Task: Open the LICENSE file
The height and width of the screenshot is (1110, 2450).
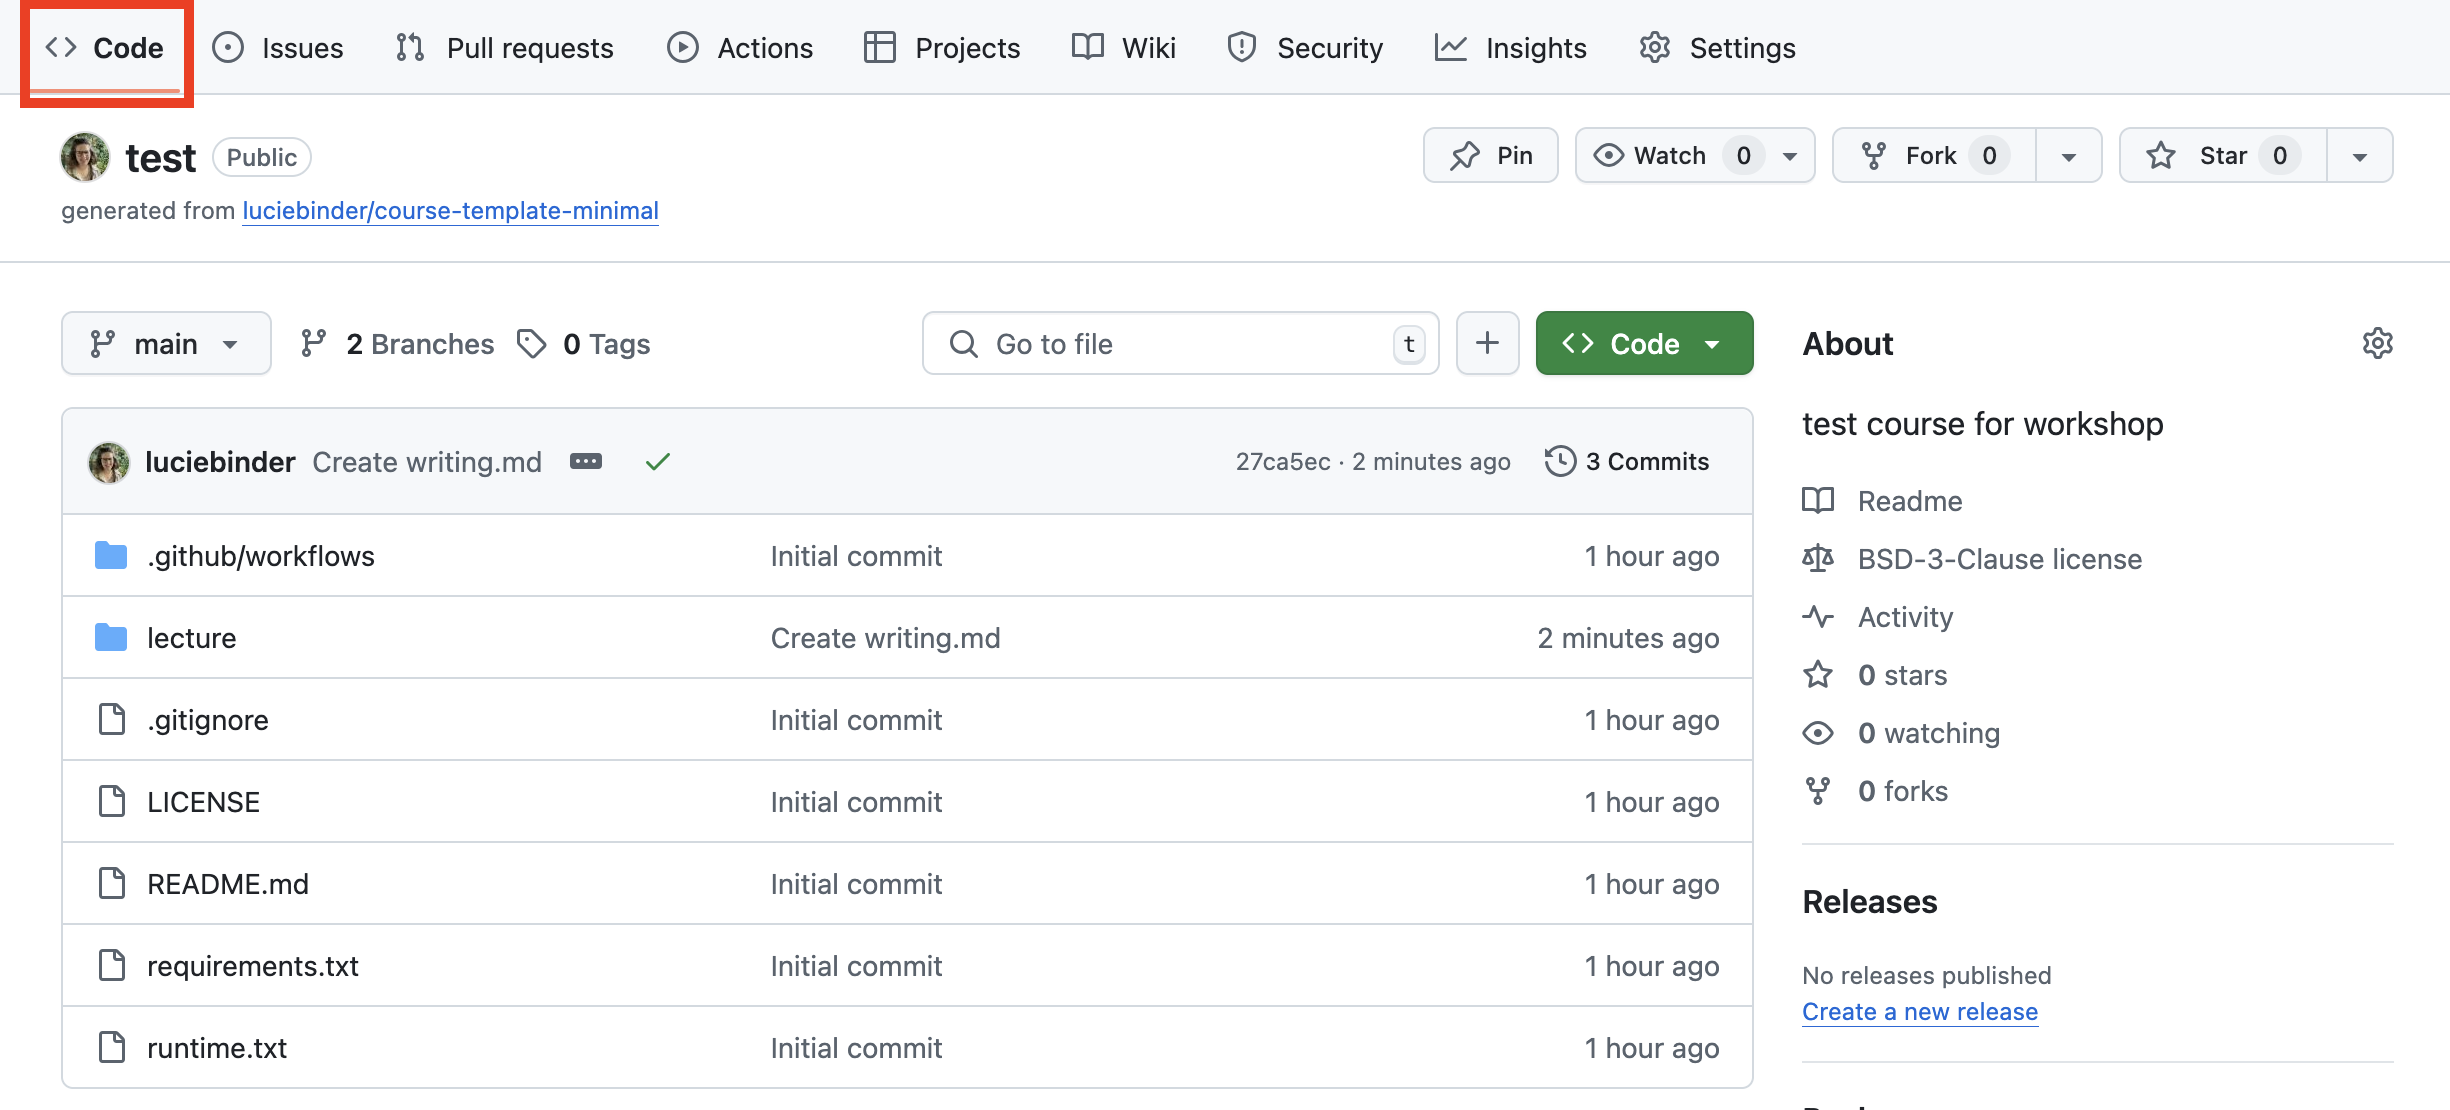Action: click(203, 802)
